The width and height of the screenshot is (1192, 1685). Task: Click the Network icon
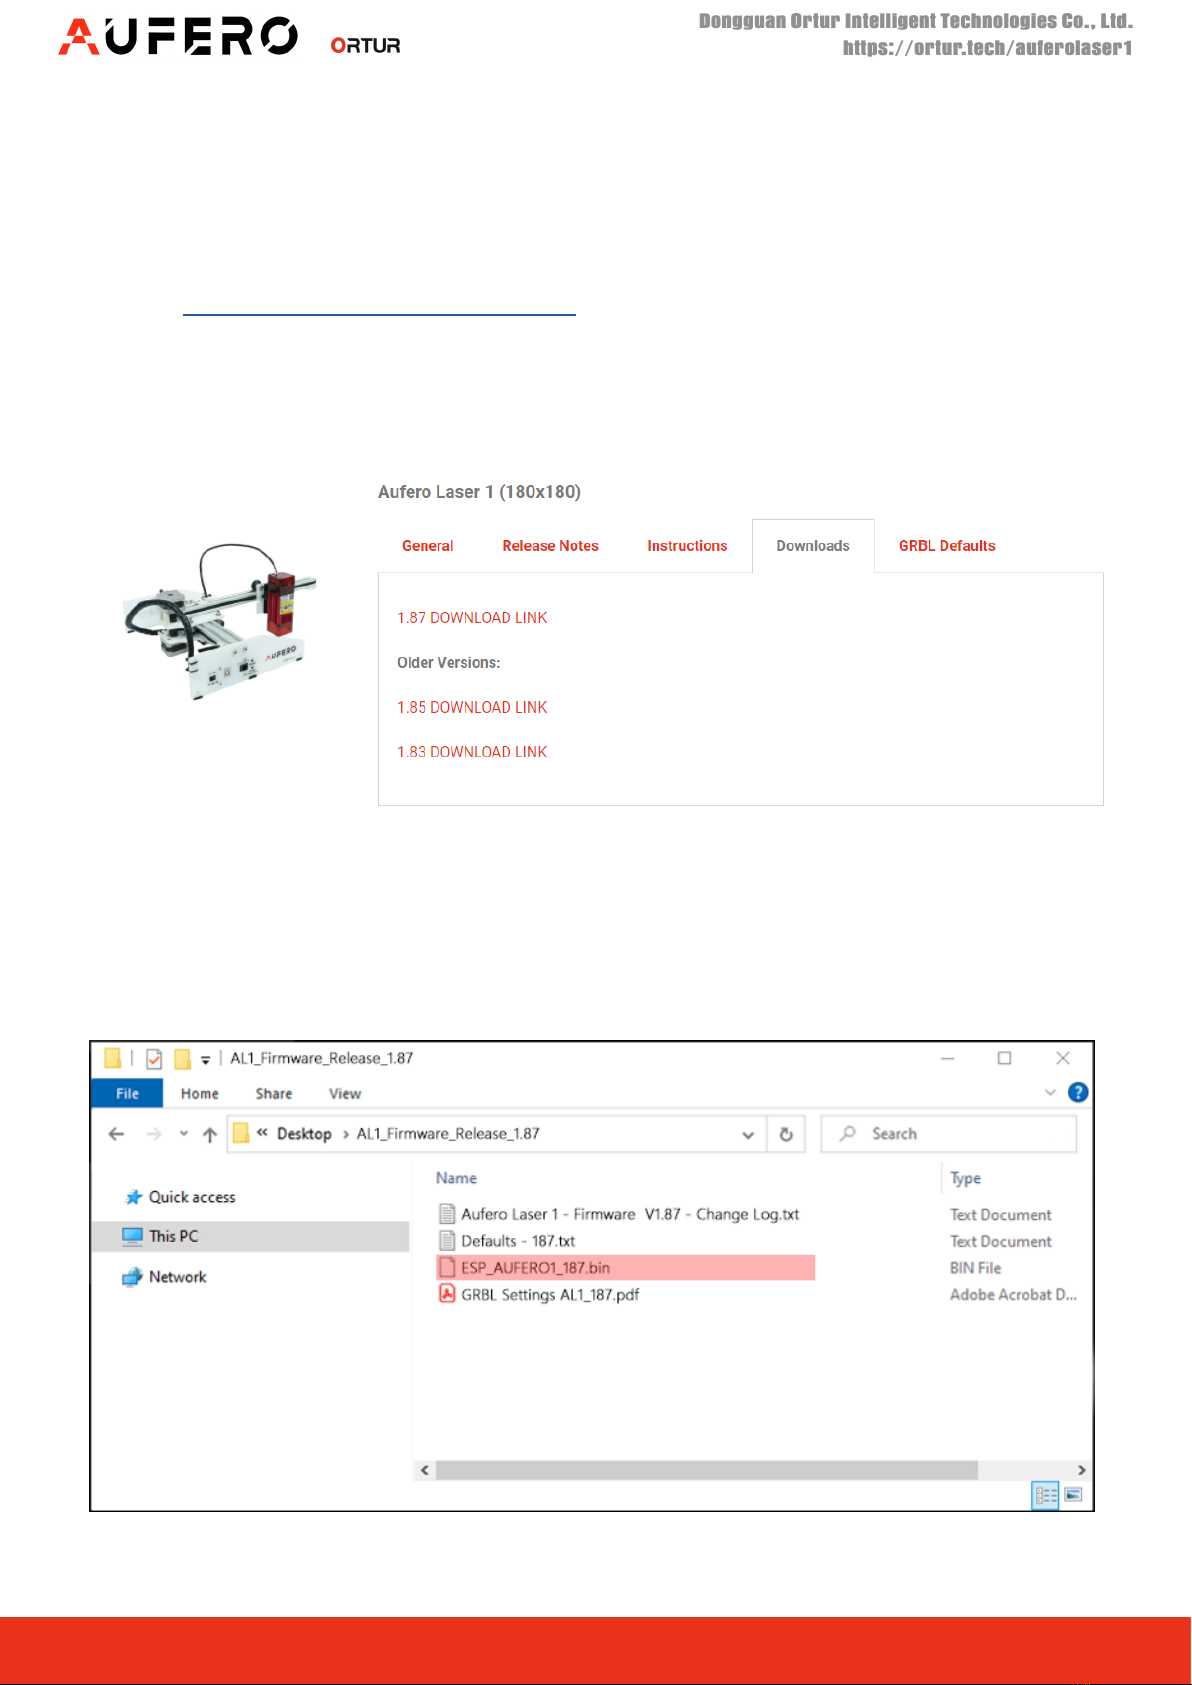click(133, 1277)
